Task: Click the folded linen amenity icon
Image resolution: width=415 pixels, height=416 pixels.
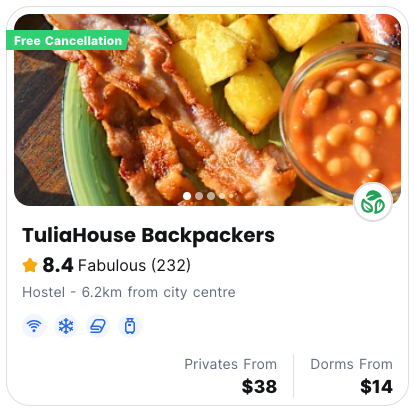Action: tap(98, 326)
